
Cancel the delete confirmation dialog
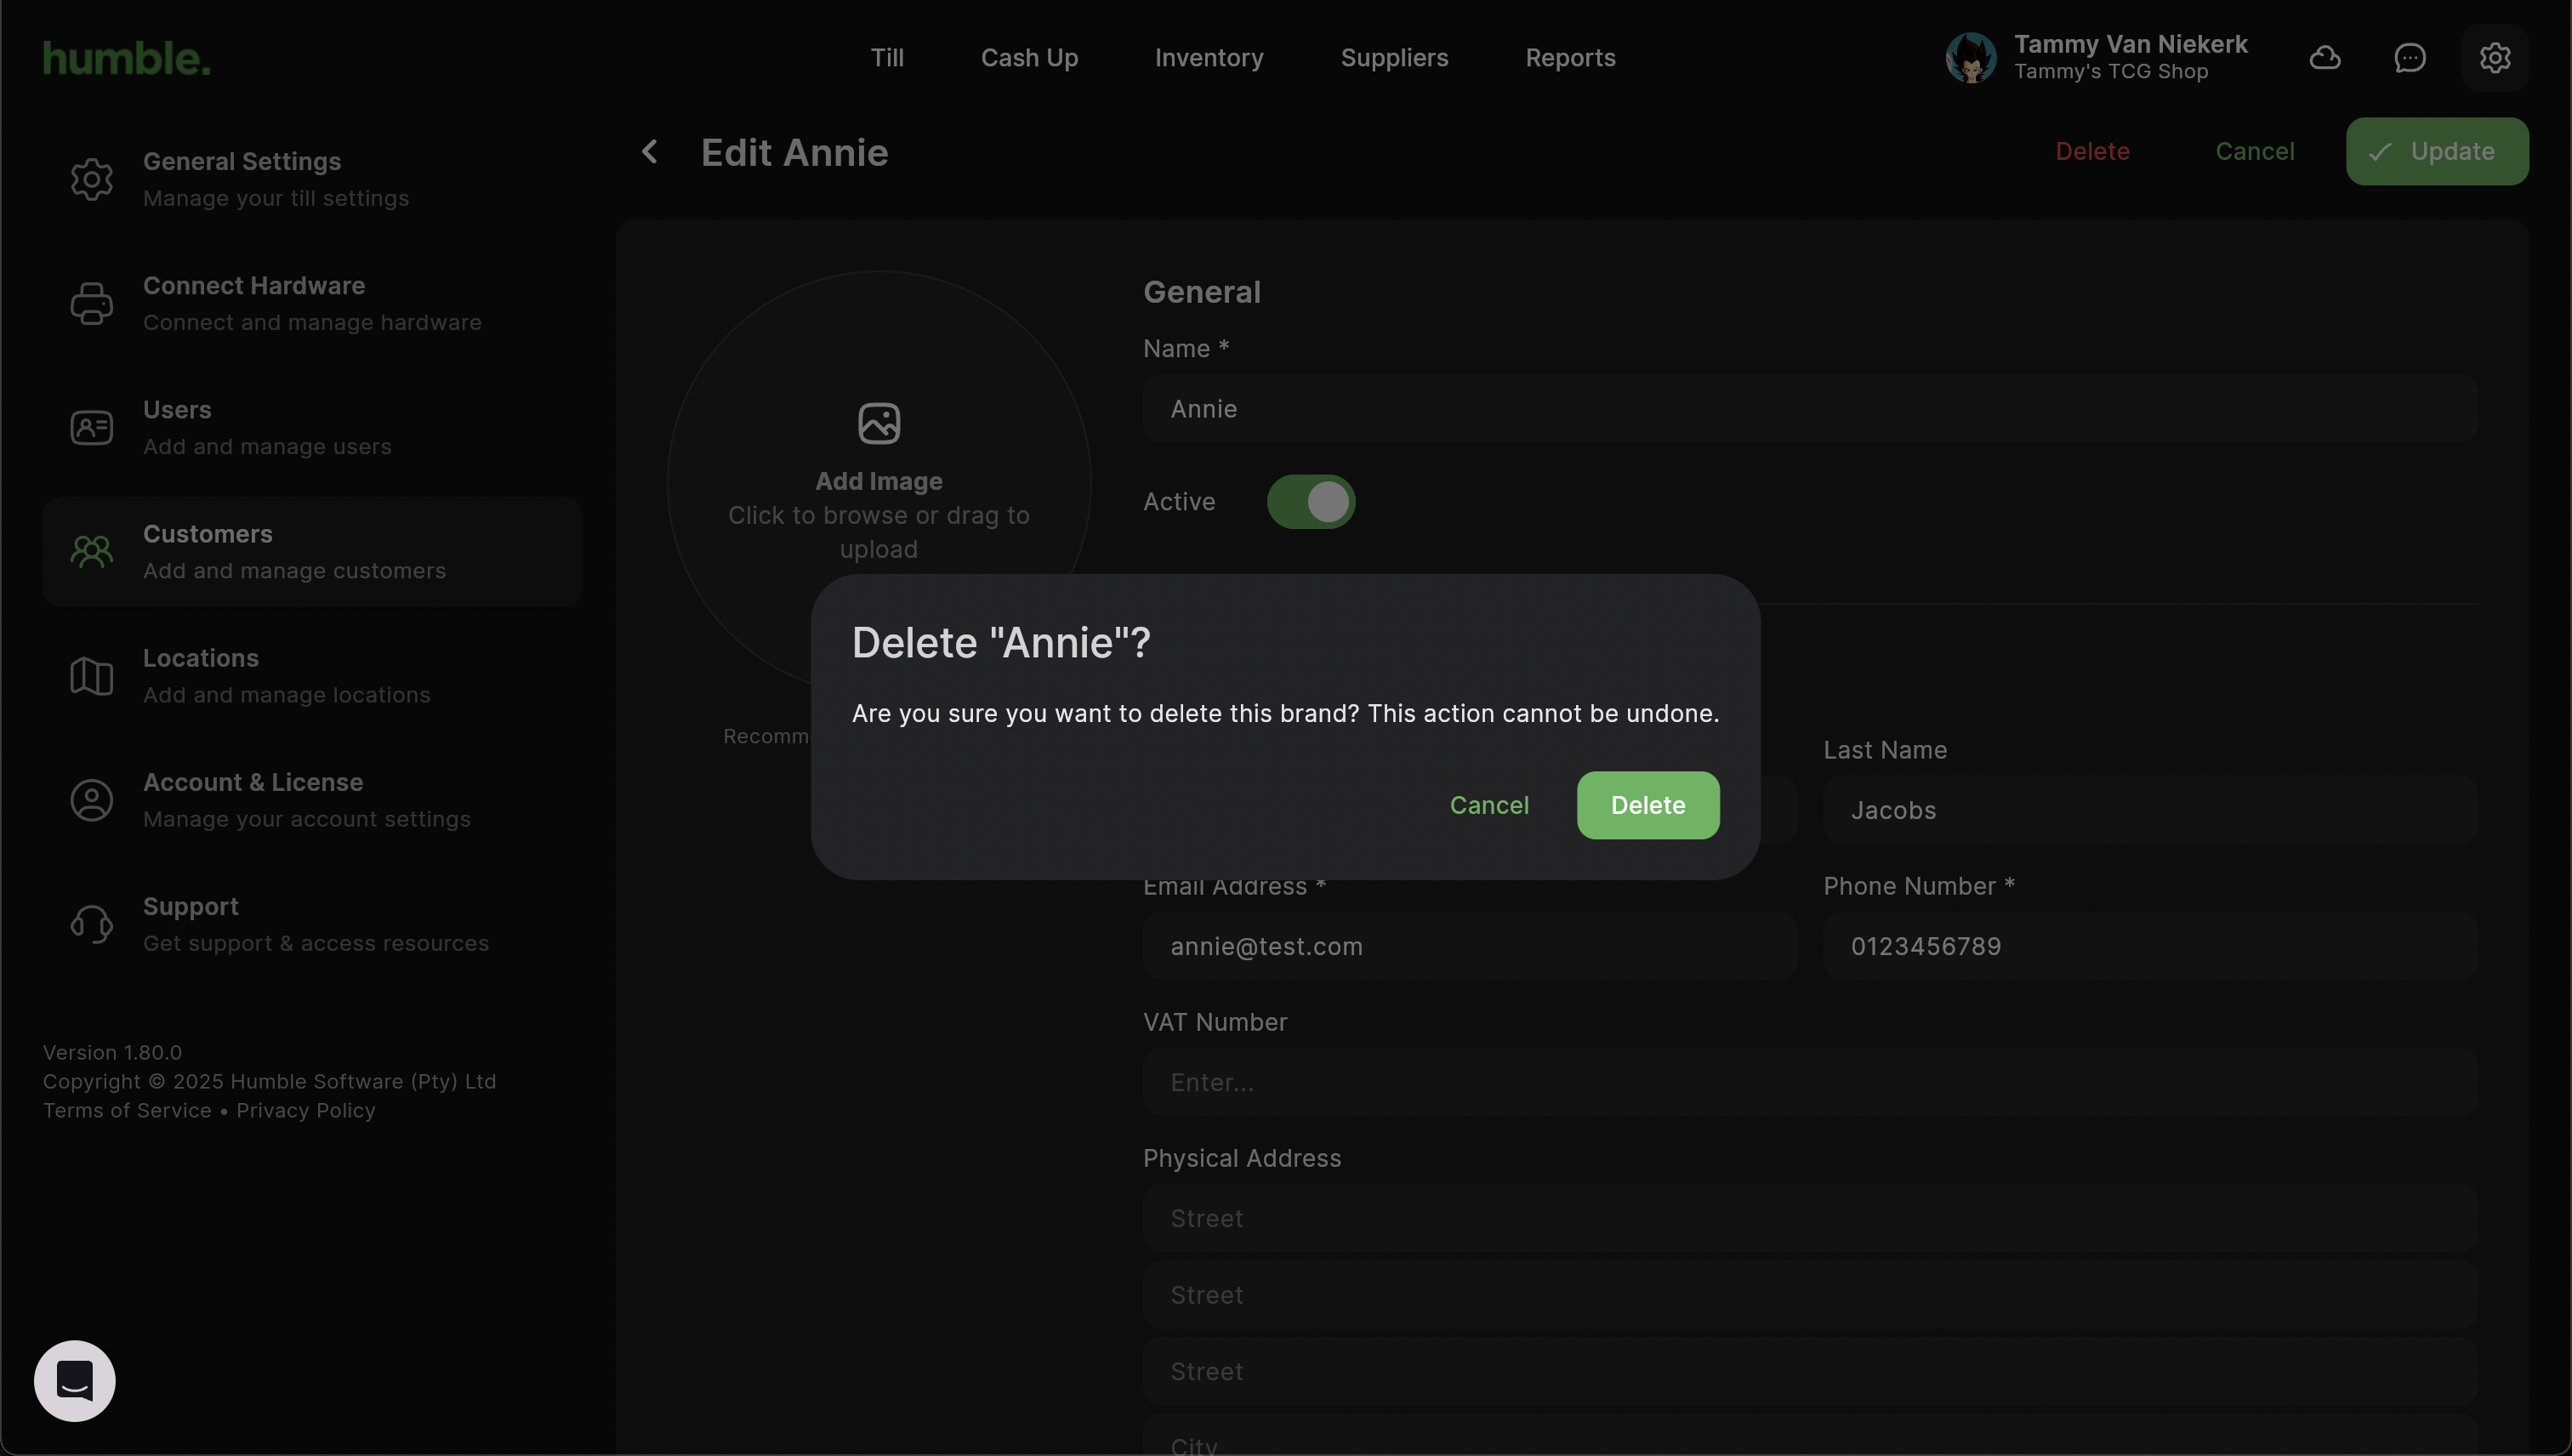click(1488, 805)
